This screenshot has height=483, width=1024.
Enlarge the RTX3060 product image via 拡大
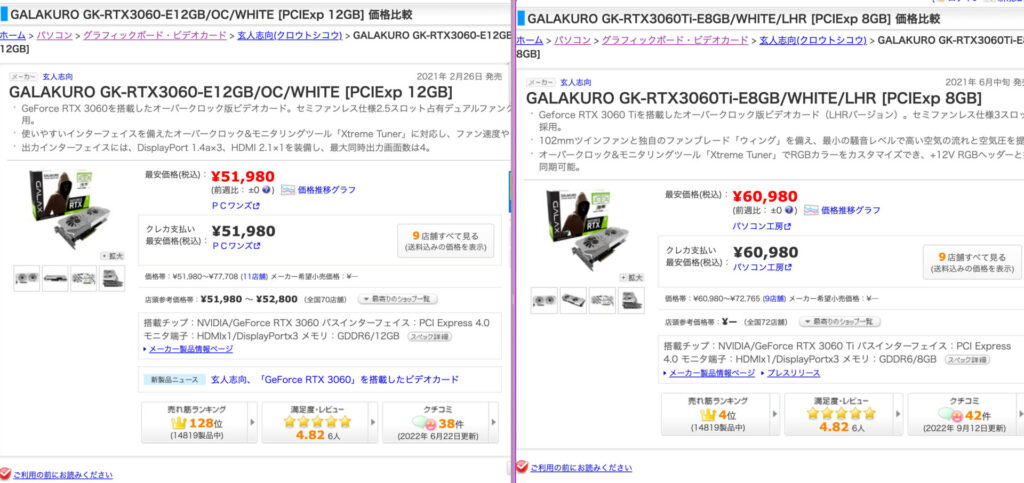(x=108, y=256)
